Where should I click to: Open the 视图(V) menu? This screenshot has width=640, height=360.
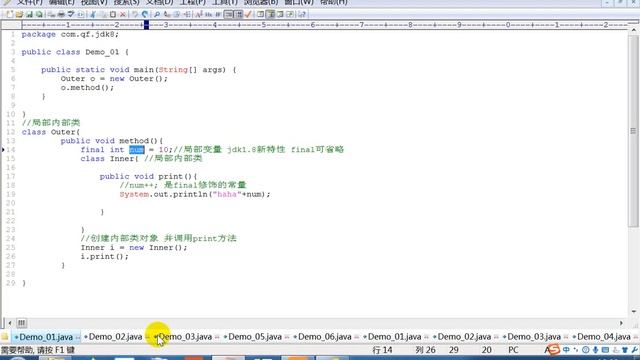(94, 2)
